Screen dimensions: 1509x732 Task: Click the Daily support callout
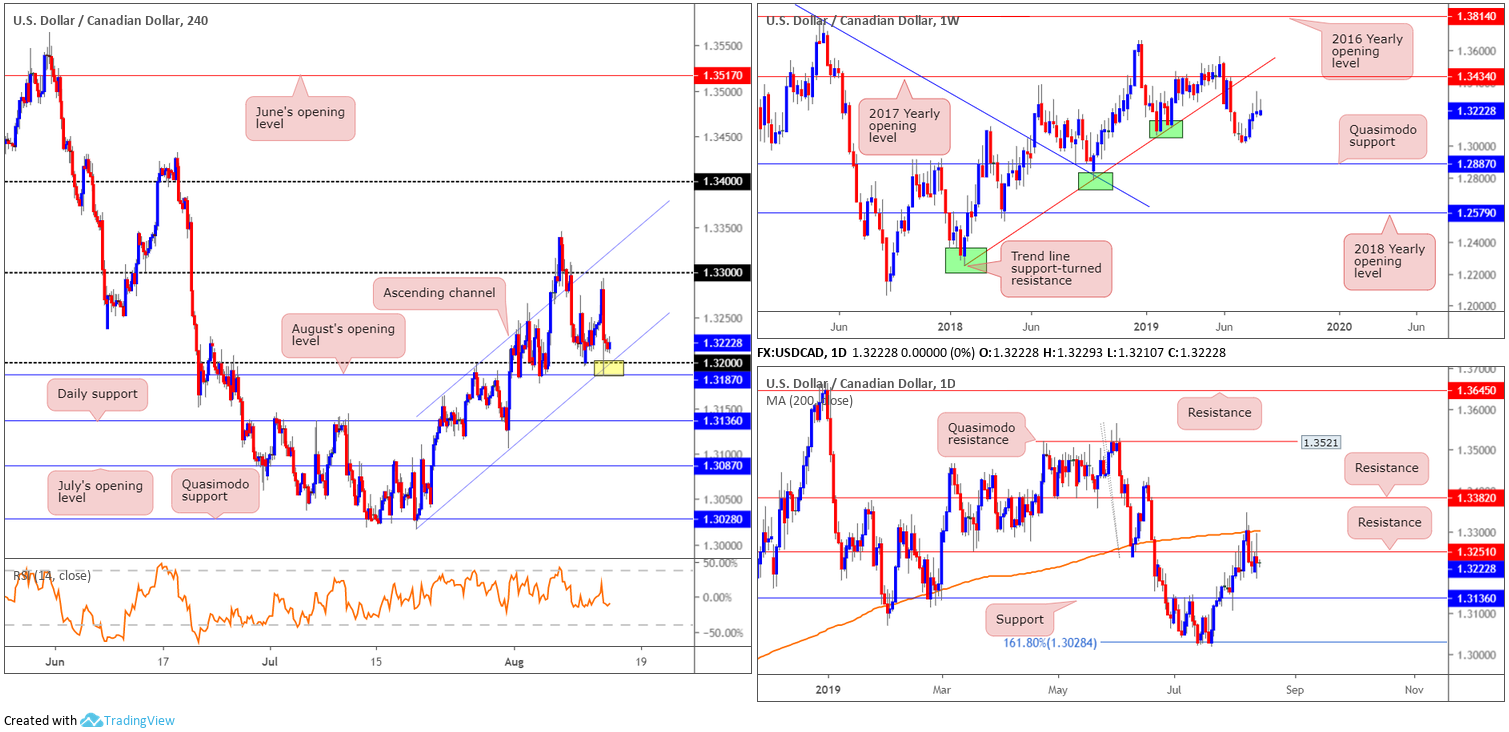97,394
